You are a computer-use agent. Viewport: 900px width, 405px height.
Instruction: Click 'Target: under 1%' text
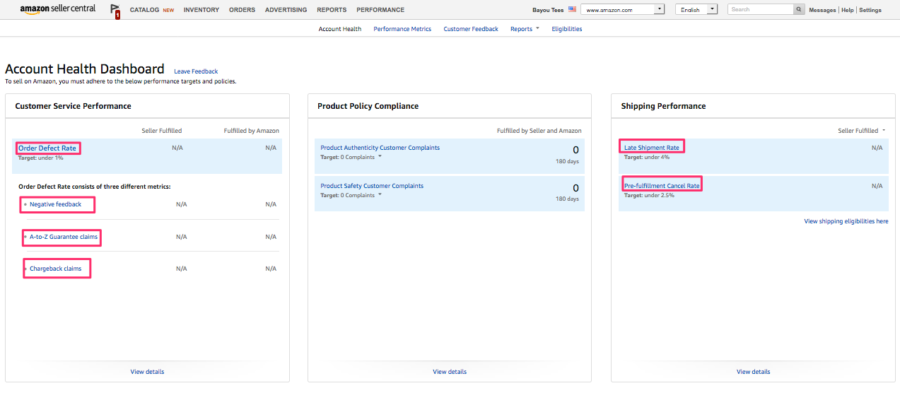tap(41, 158)
